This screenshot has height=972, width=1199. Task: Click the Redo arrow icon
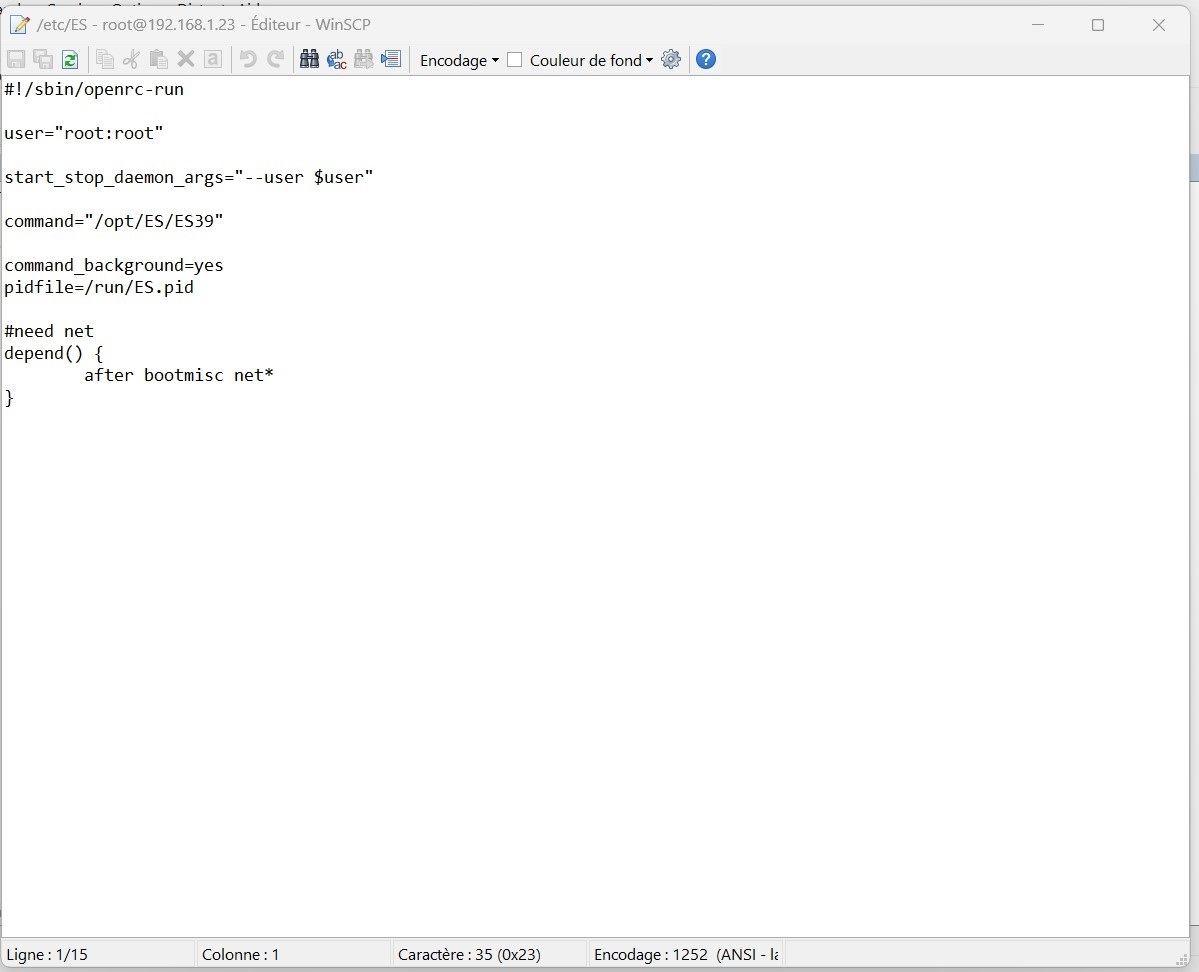click(x=275, y=60)
